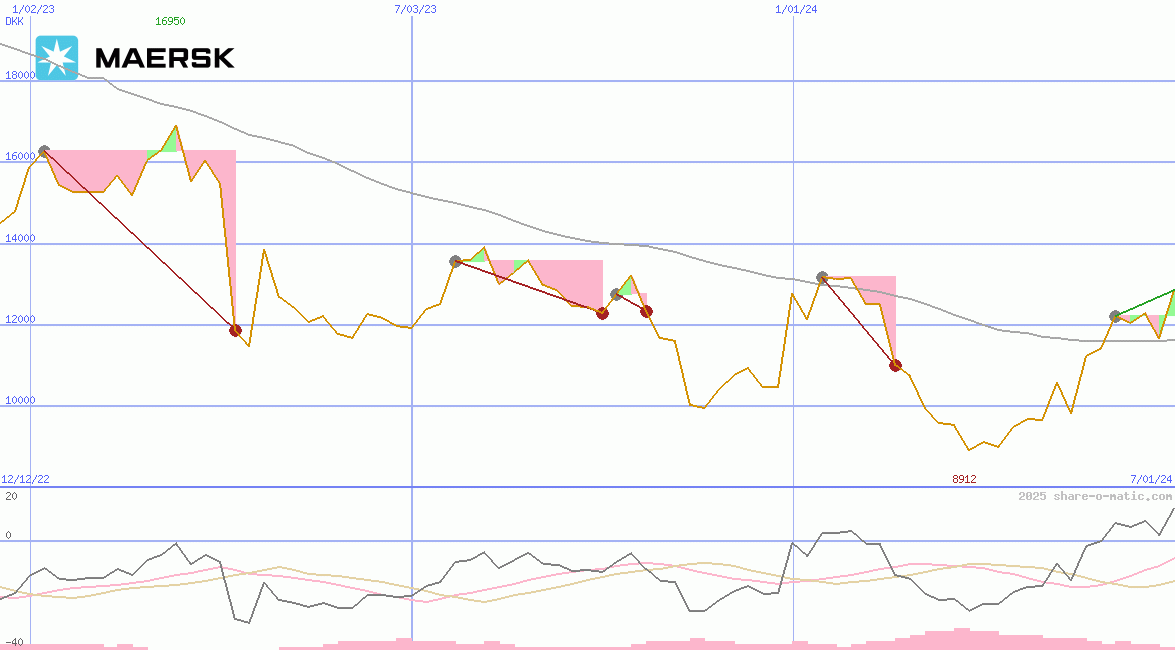Click the DKK currency label
The image size is (1175, 650).
pyautogui.click(x=14, y=20)
